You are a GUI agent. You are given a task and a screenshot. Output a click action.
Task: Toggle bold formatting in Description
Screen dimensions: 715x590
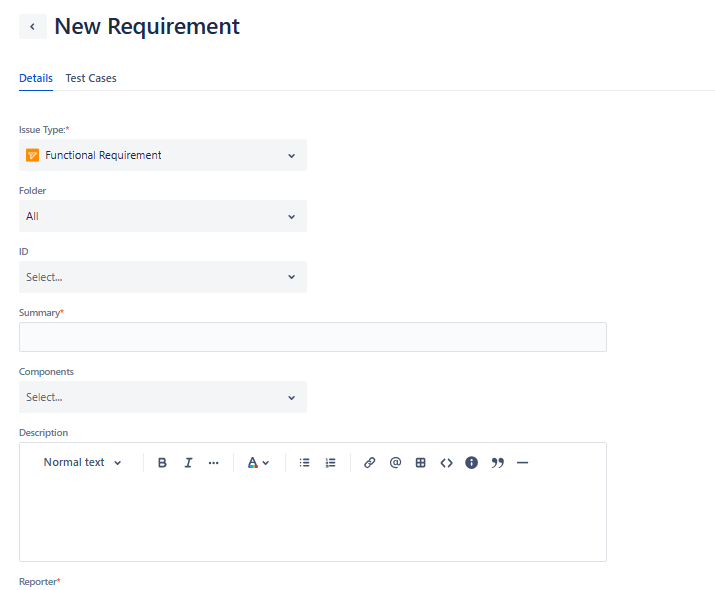click(162, 463)
